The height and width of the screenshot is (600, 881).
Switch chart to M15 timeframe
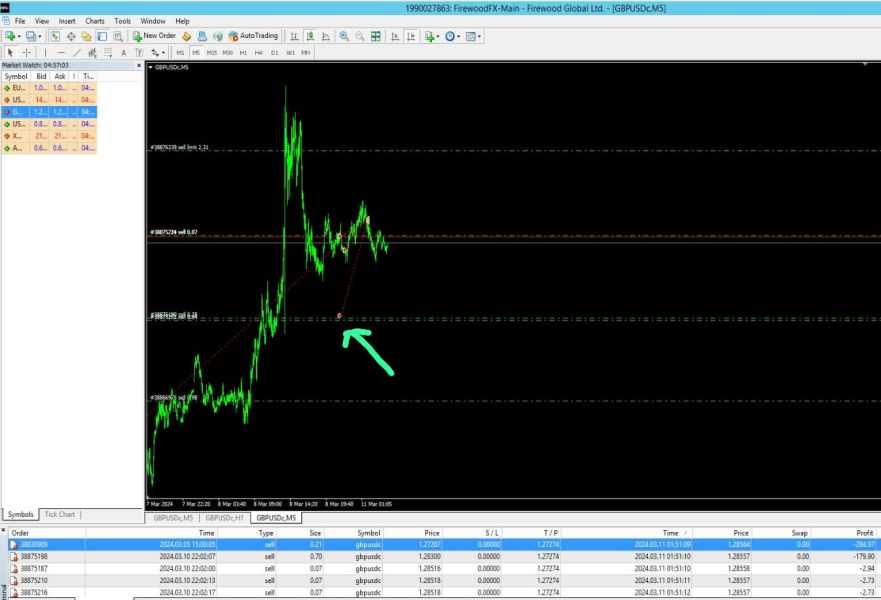[x=211, y=52]
